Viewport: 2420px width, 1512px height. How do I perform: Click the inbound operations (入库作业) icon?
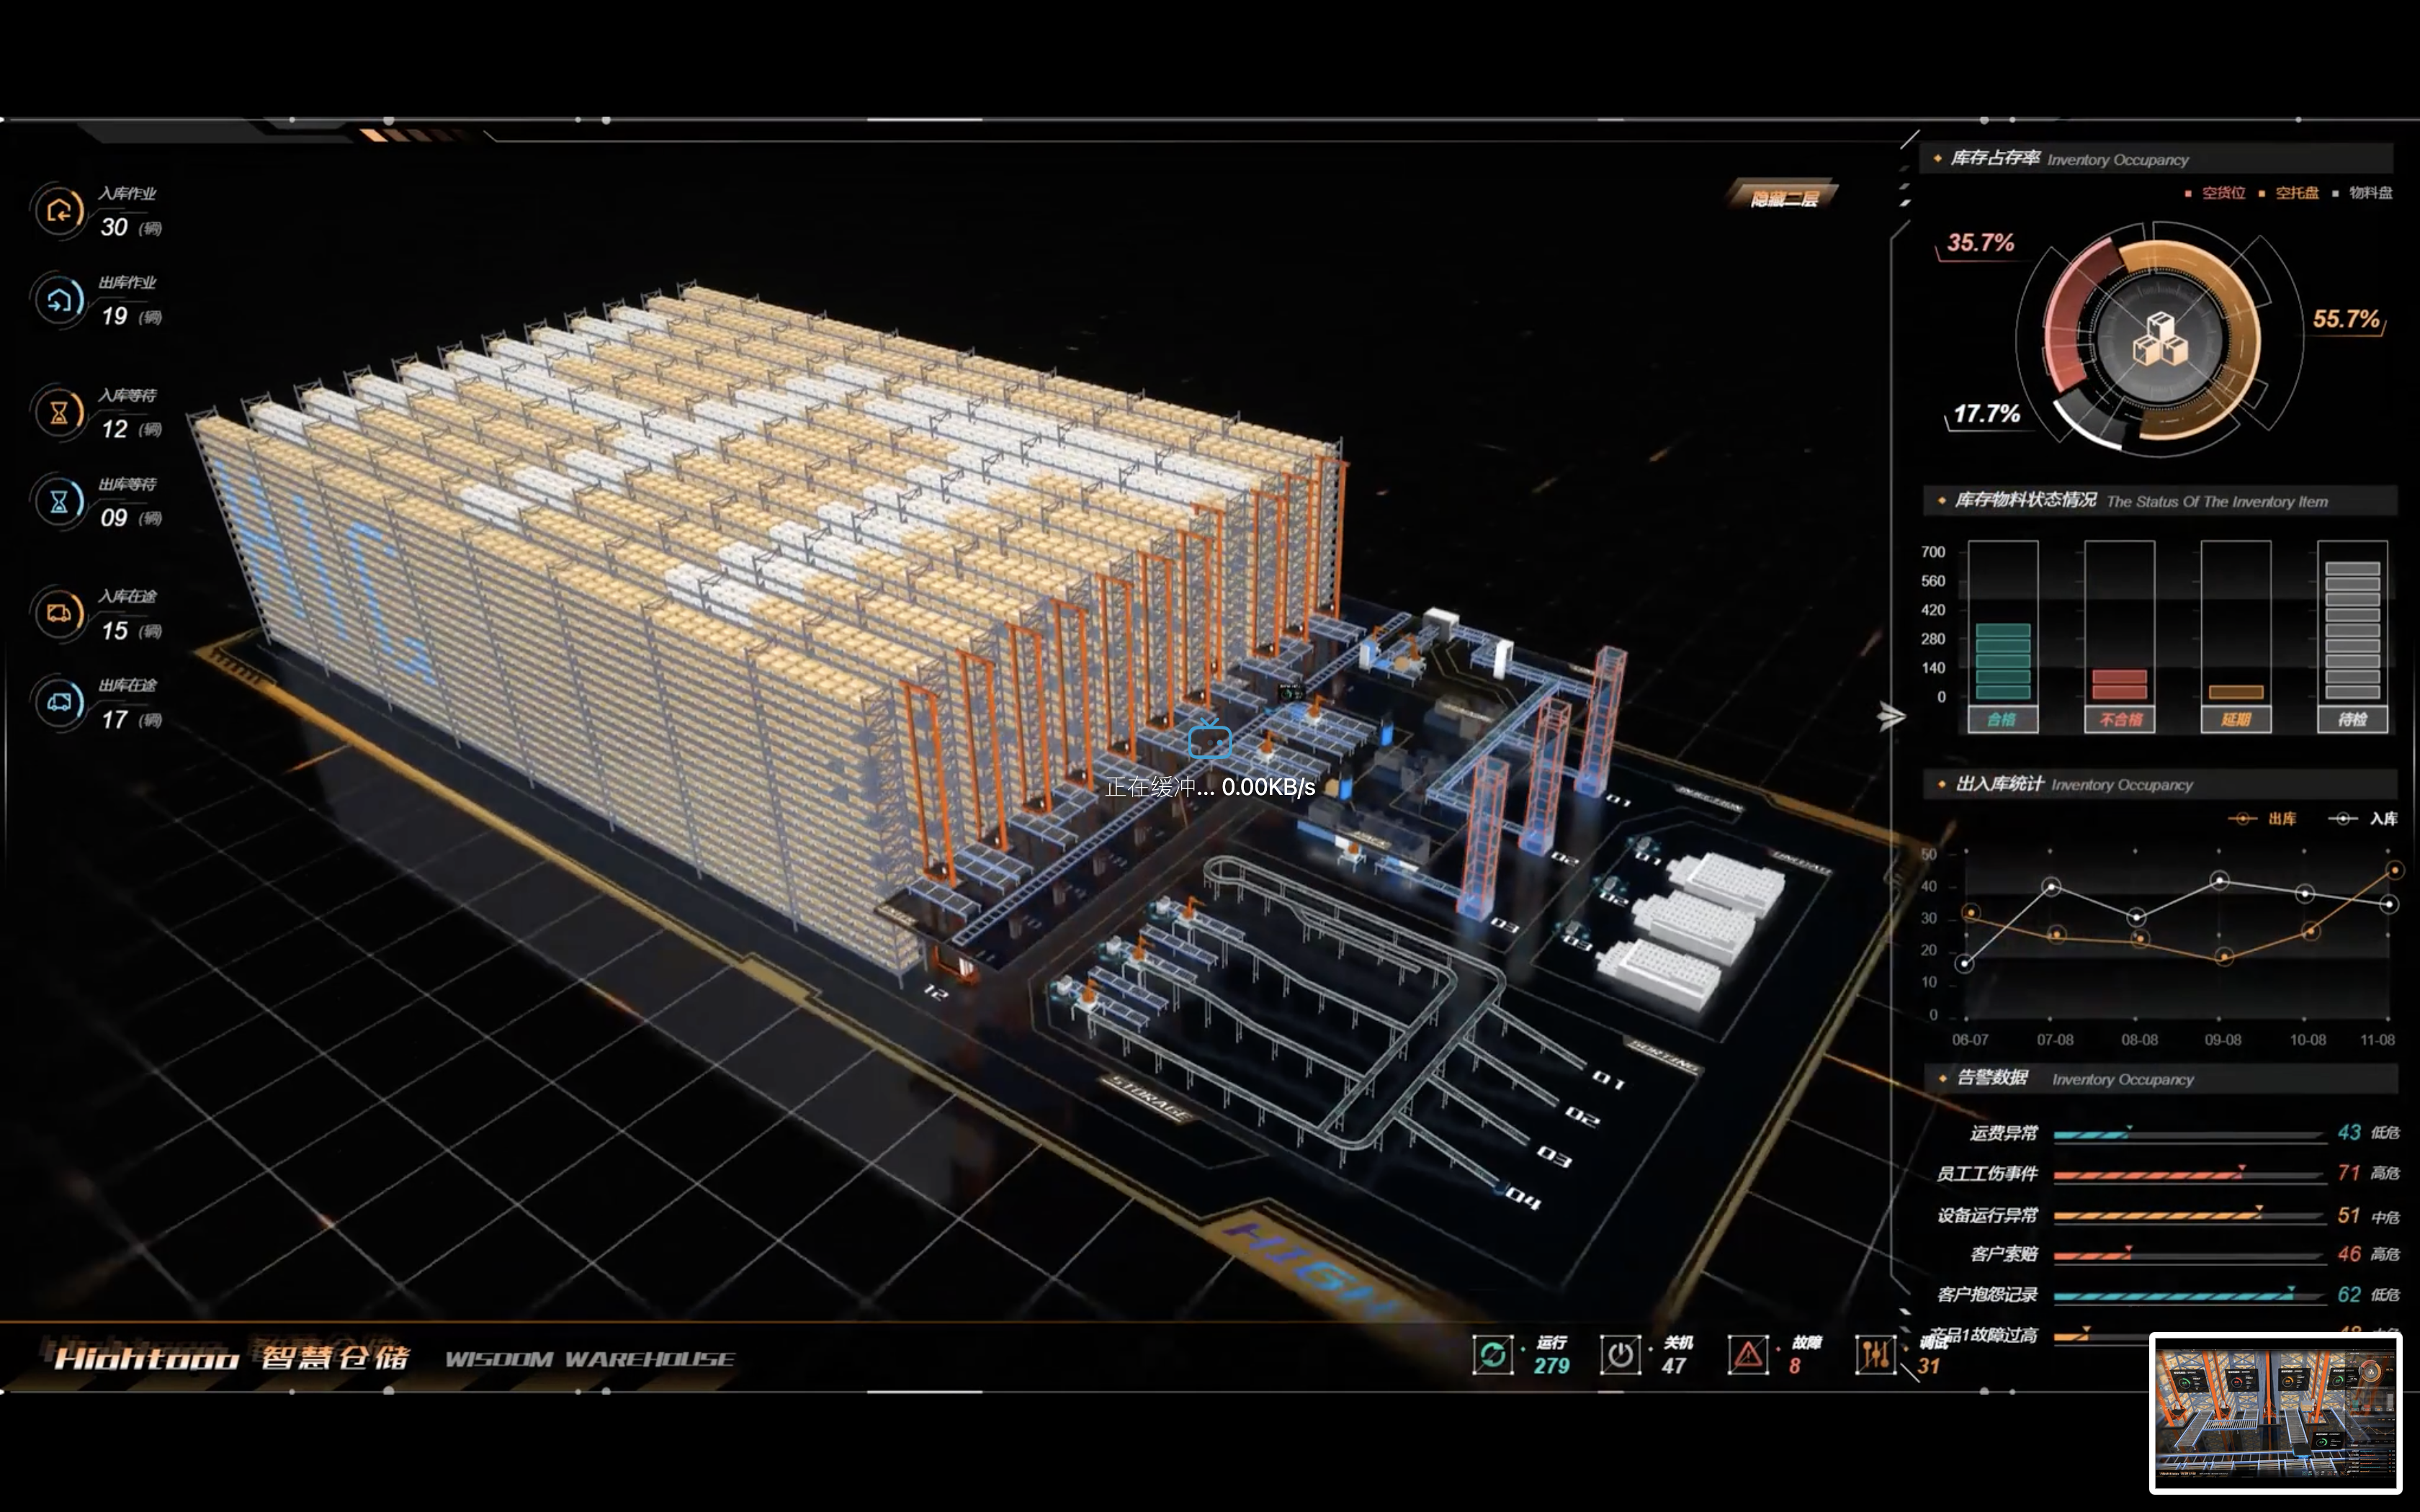59,211
